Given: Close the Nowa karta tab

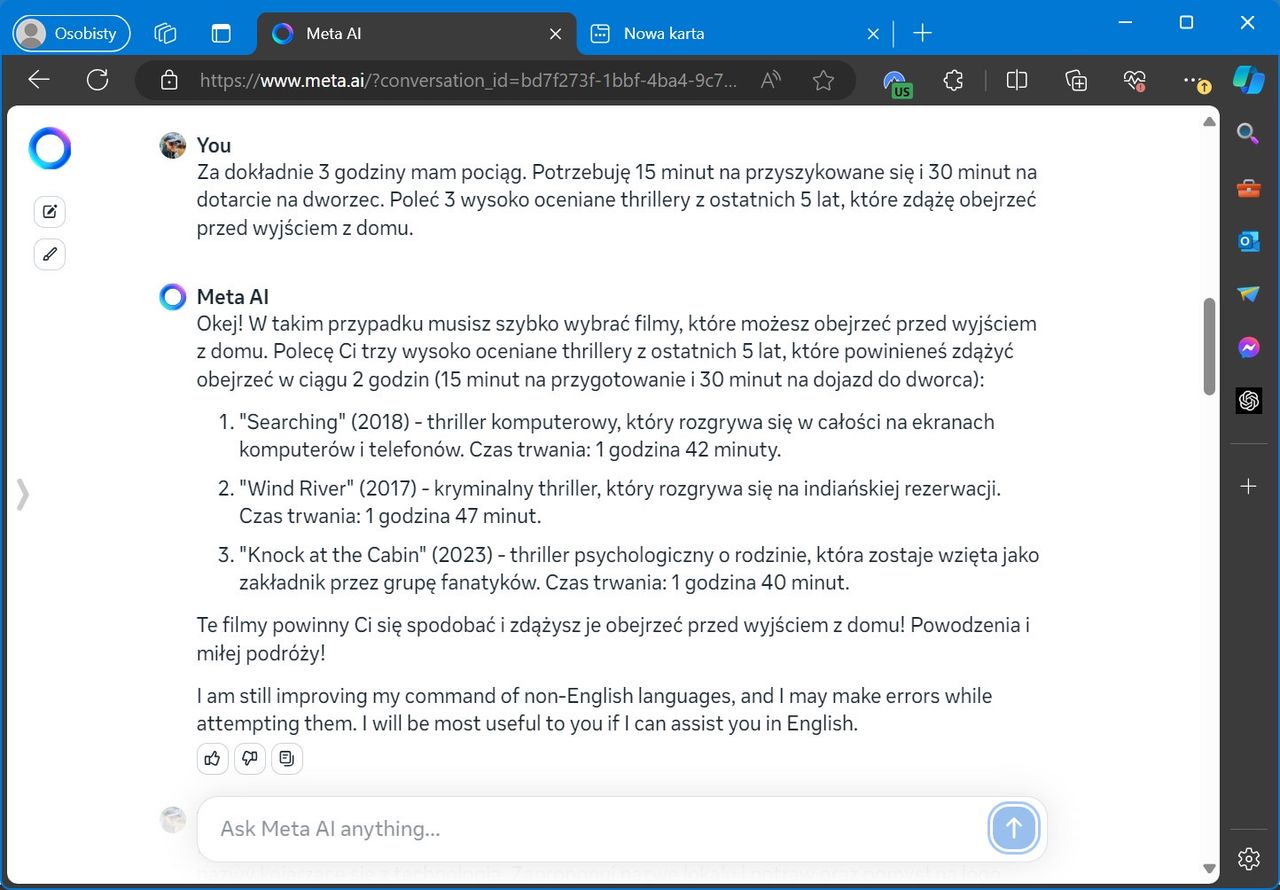Looking at the screenshot, I should 873,33.
